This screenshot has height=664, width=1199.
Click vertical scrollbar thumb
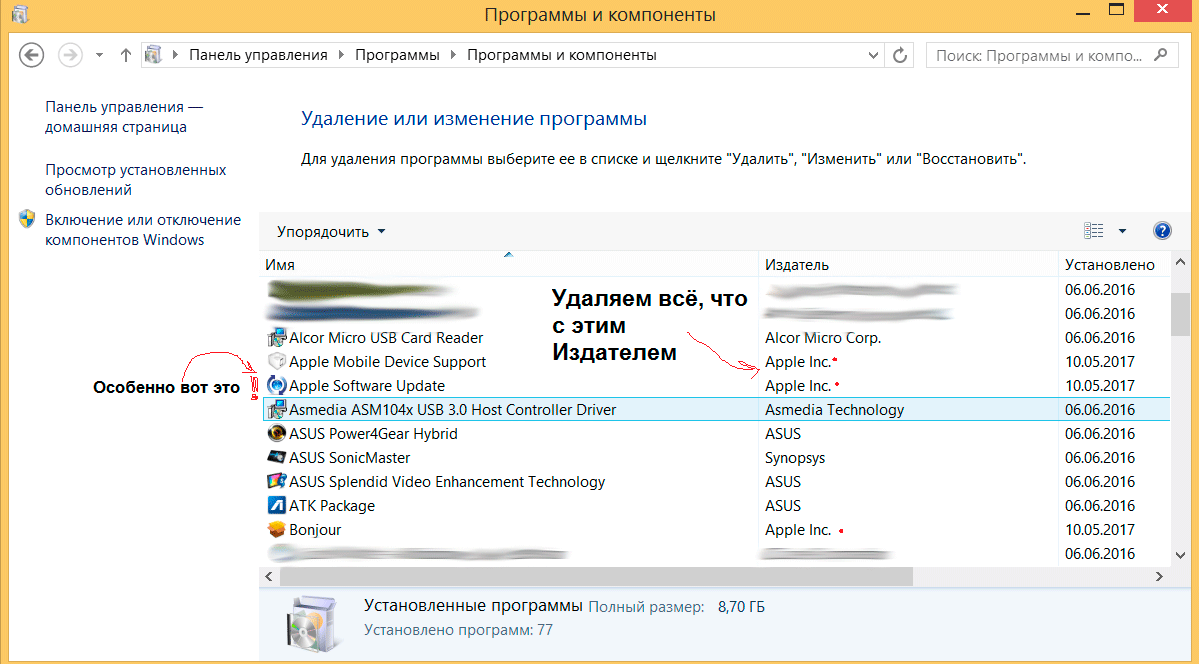click(1181, 314)
